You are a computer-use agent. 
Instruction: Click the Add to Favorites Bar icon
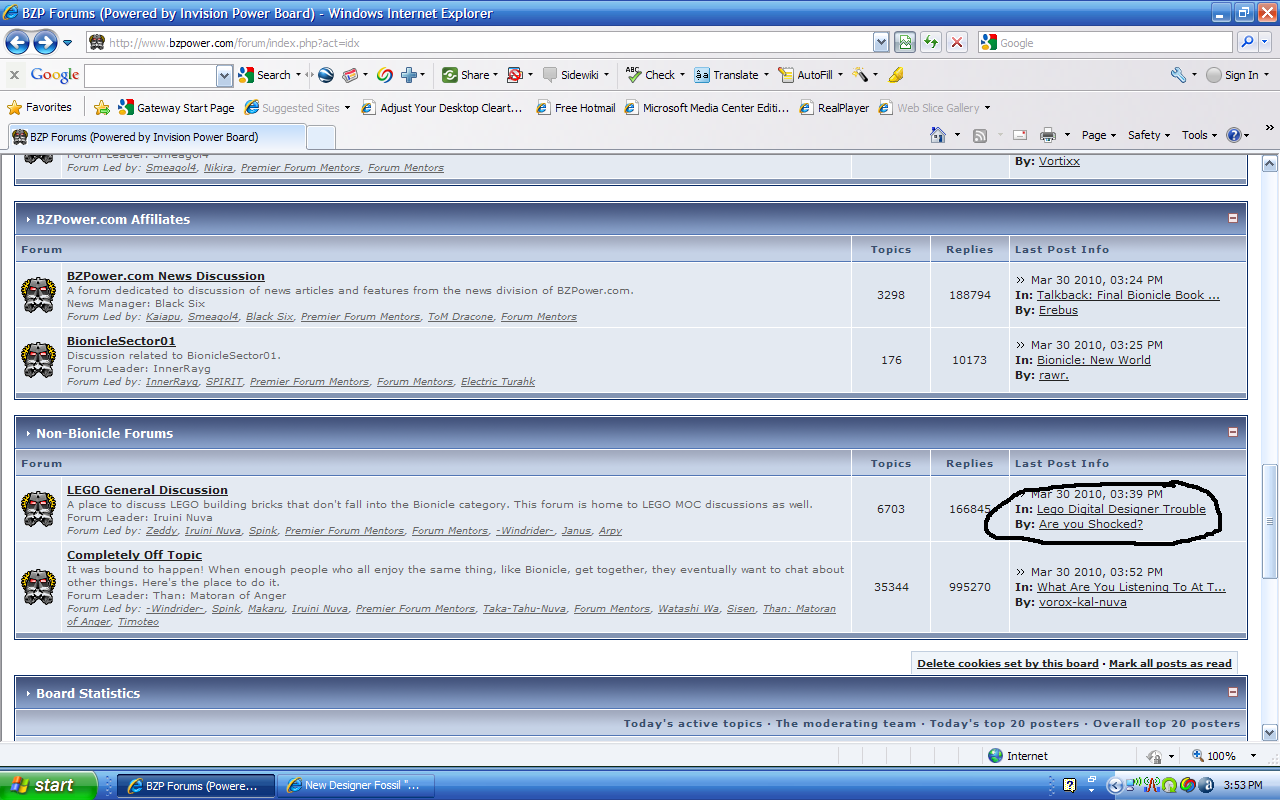pos(101,108)
